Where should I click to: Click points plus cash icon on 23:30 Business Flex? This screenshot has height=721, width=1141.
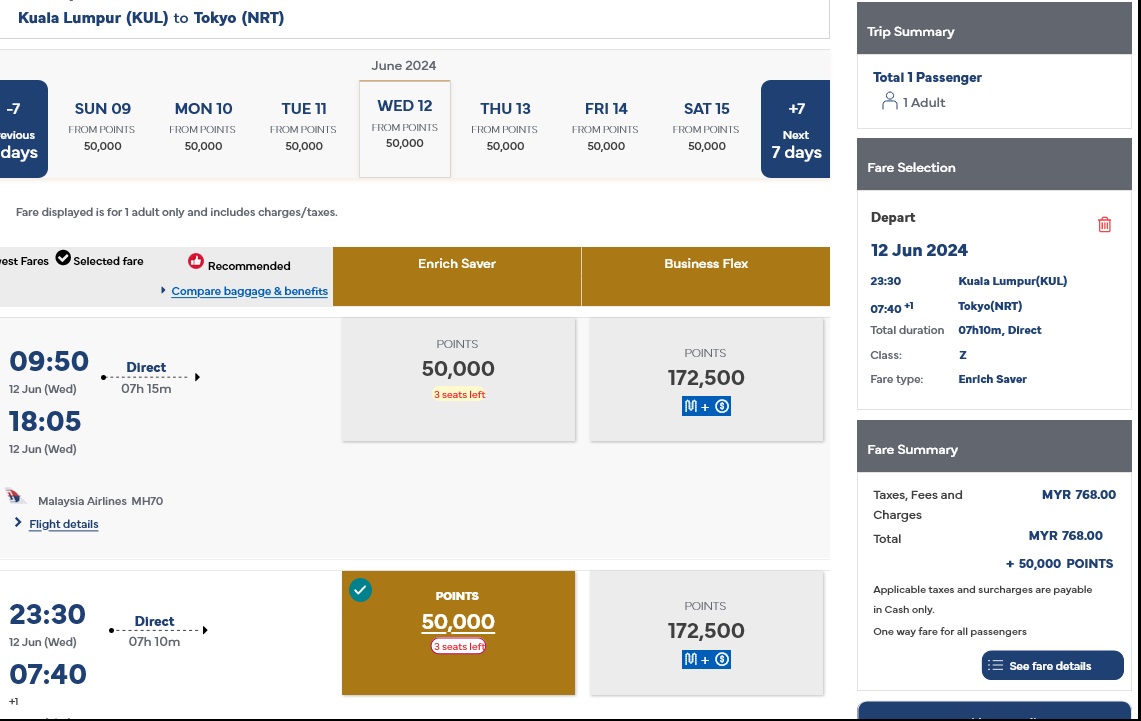coord(706,660)
